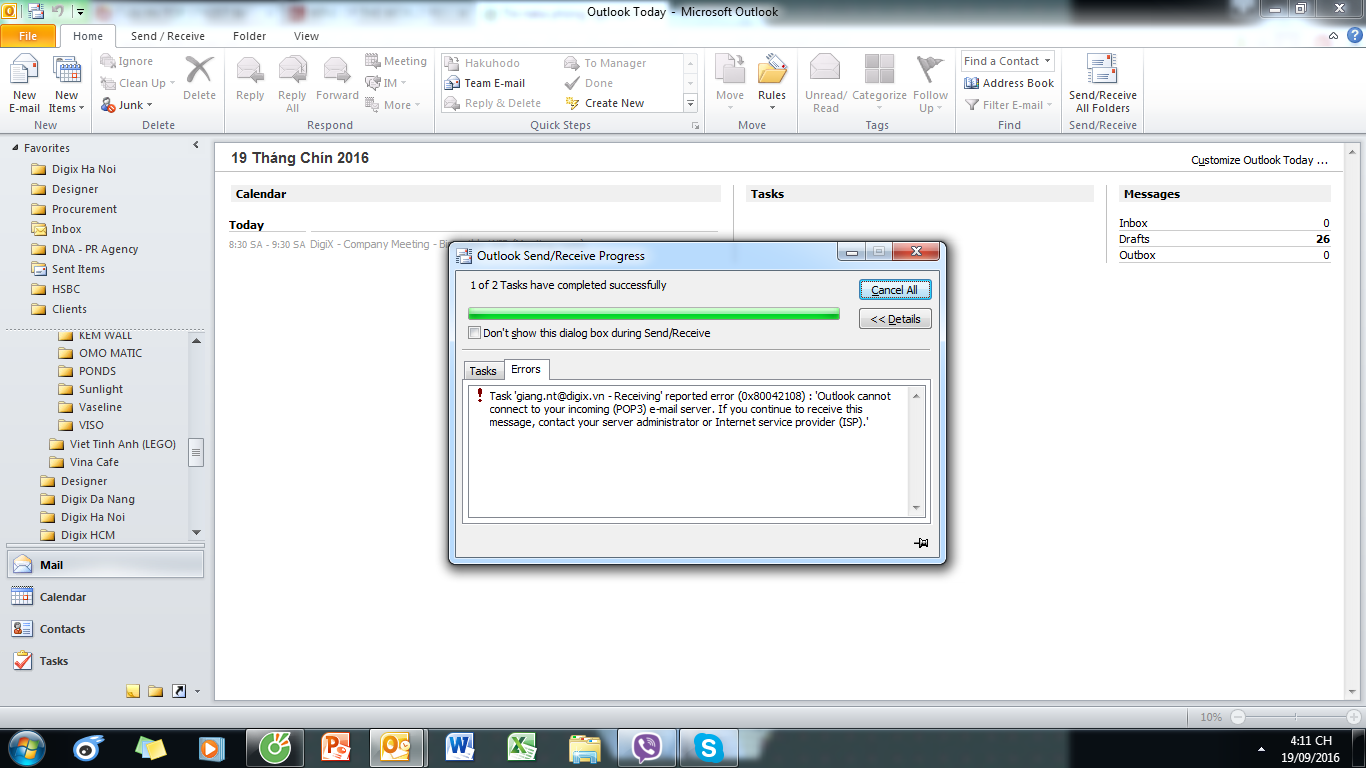The height and width of the screenshot is (768, 1366).
Task: Tick Don't show this dialog box checkbox
Action: 475,333
